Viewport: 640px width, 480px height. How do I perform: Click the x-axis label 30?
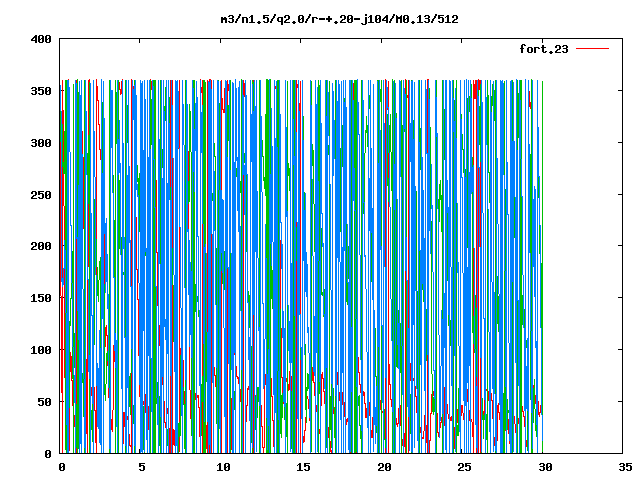pyautogui.click(x=545, y=467)
